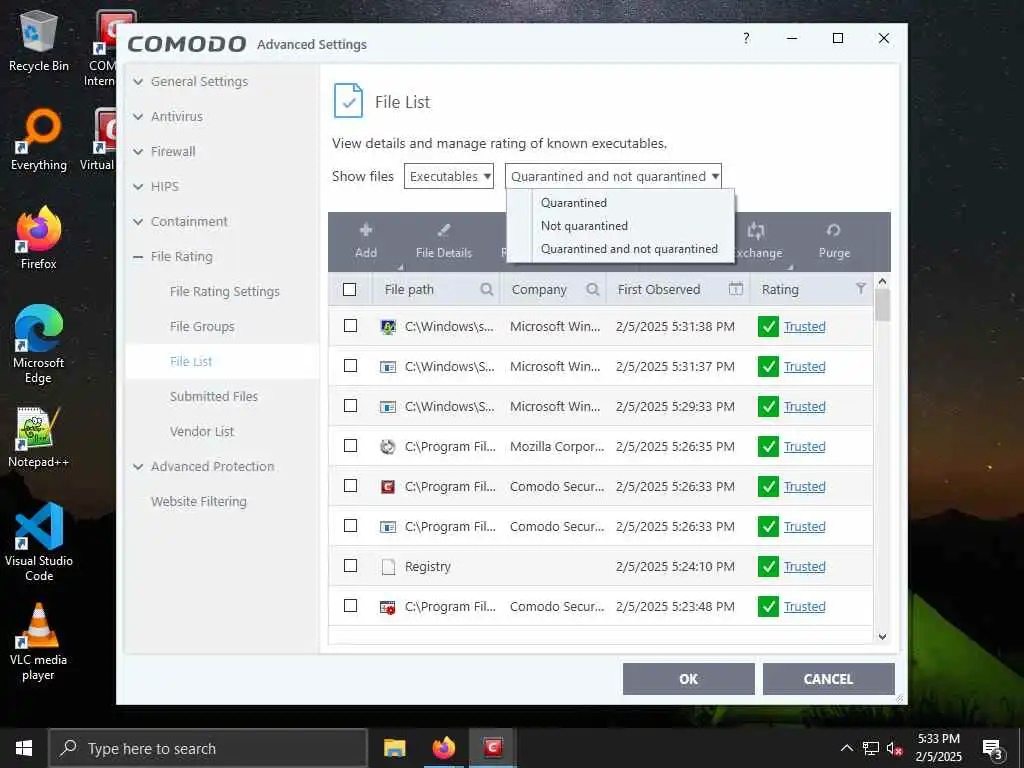The height and width of the screenshot is (768, 1024).
Task: Open File Explorer from taskbar
Action: coord(394,748)
